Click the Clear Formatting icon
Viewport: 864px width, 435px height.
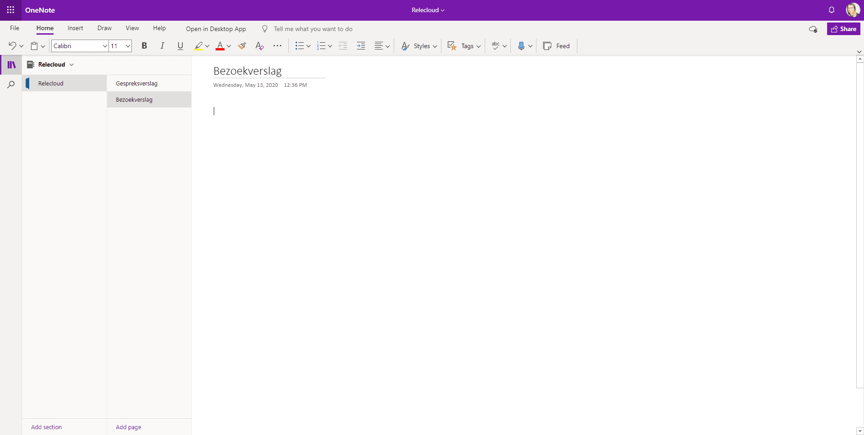260,46
